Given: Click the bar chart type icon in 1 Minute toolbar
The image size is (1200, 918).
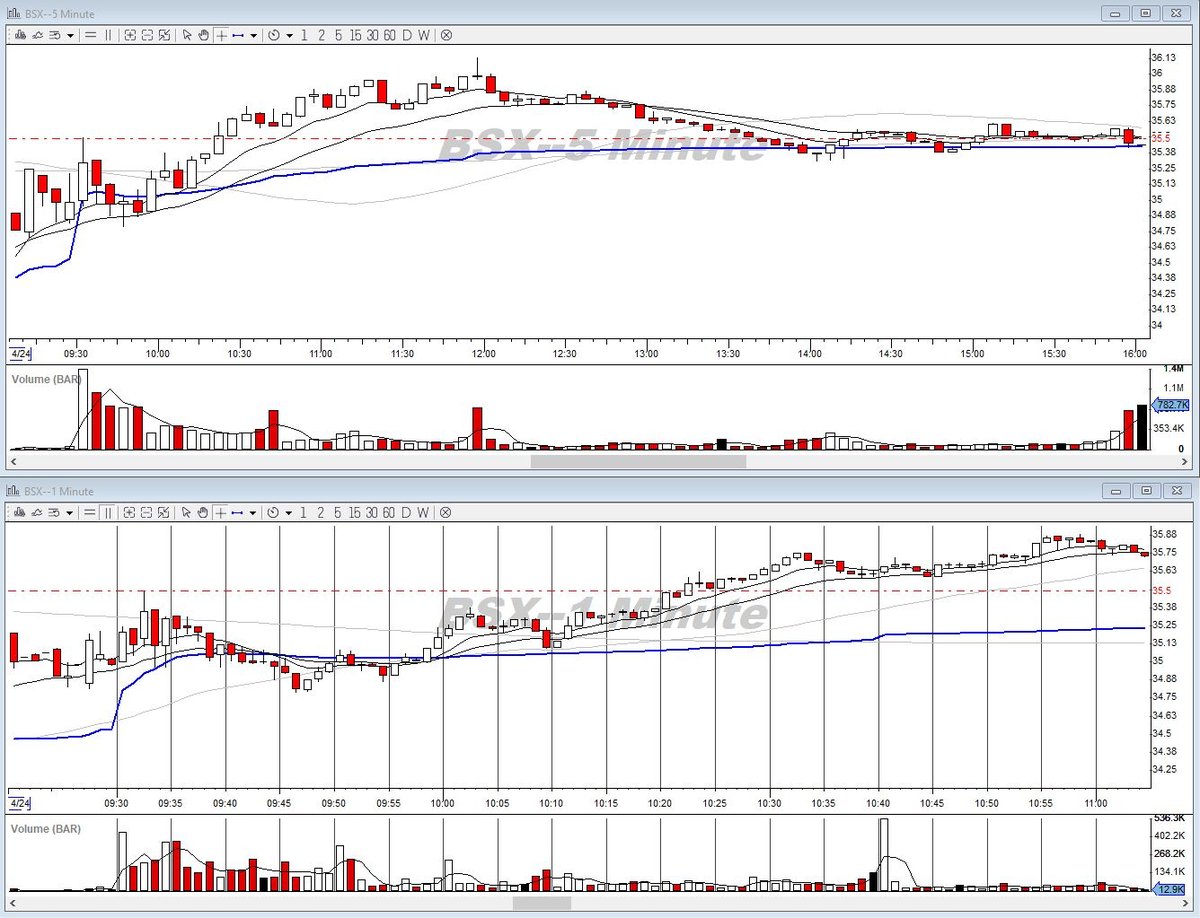Looking at the screenshot, I should [x=21, y=513].
